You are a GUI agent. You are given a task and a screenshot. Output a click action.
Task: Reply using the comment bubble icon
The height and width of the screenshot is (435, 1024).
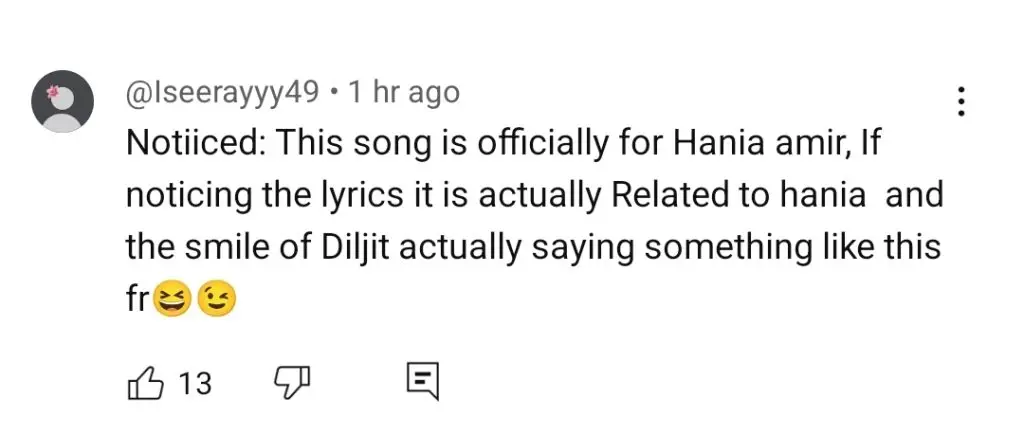(x=424, y=383)
